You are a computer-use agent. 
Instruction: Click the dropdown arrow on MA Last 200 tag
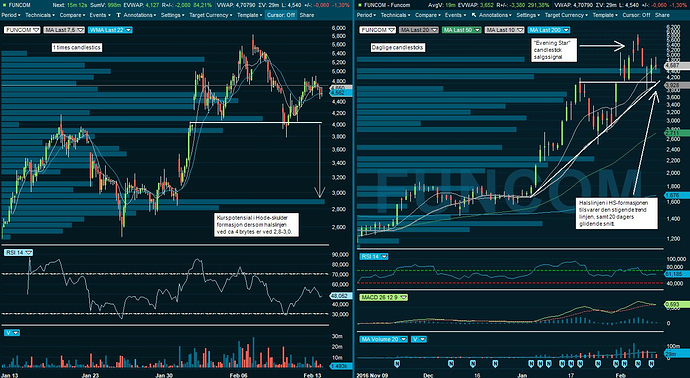[565, 30]
